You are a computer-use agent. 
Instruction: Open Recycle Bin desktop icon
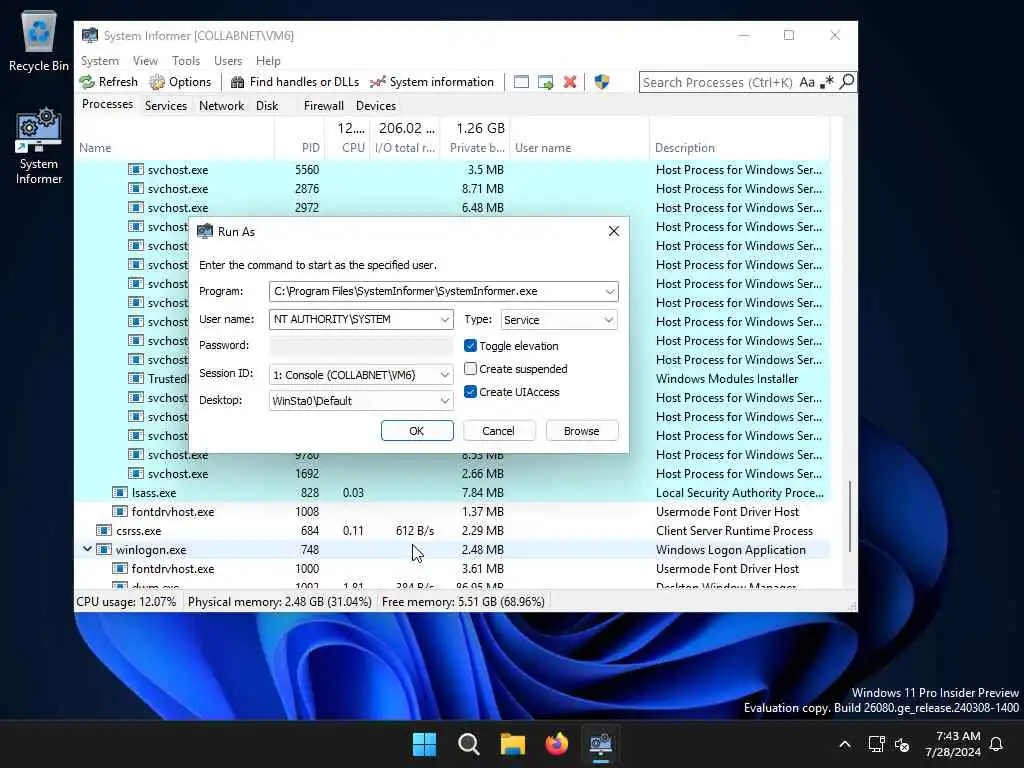point(39,40)
